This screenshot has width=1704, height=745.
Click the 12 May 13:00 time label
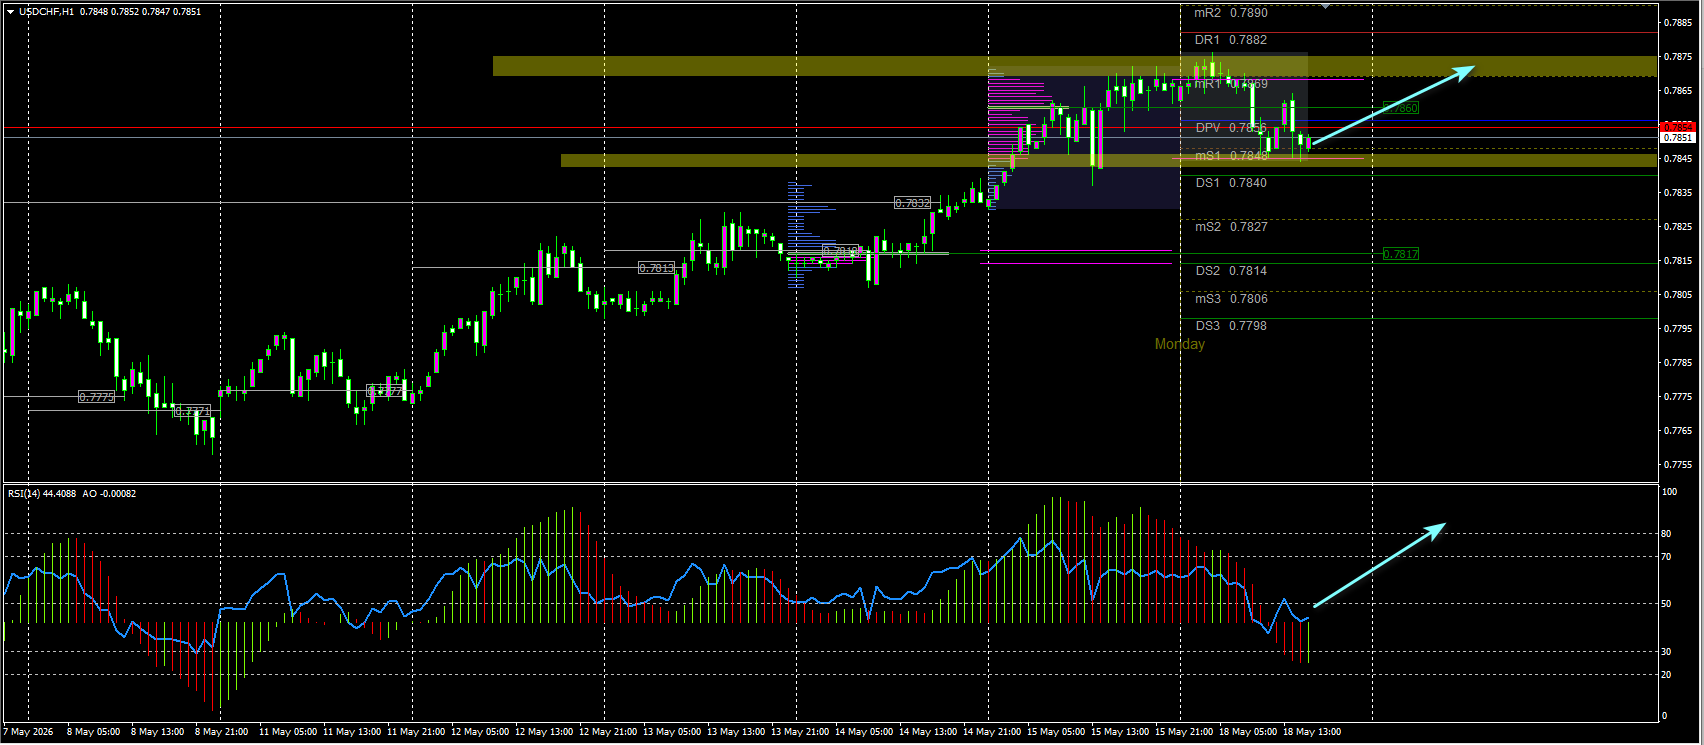(x=544, y=732)
